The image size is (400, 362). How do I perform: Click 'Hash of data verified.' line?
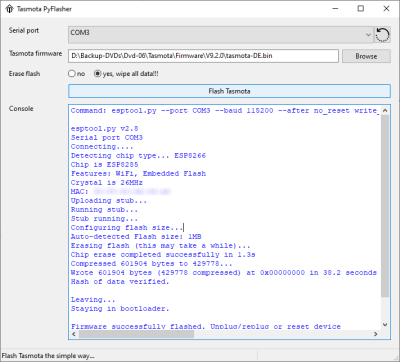click(120, 282)
